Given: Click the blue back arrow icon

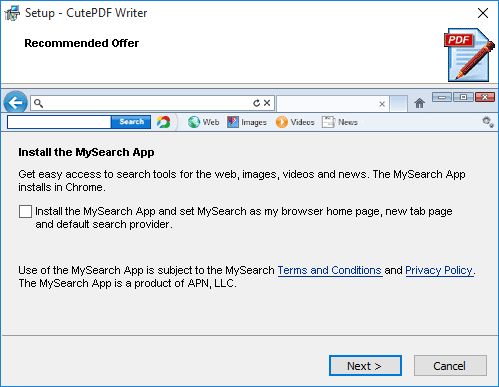Looking at the screenshot, I should point(16,102).
